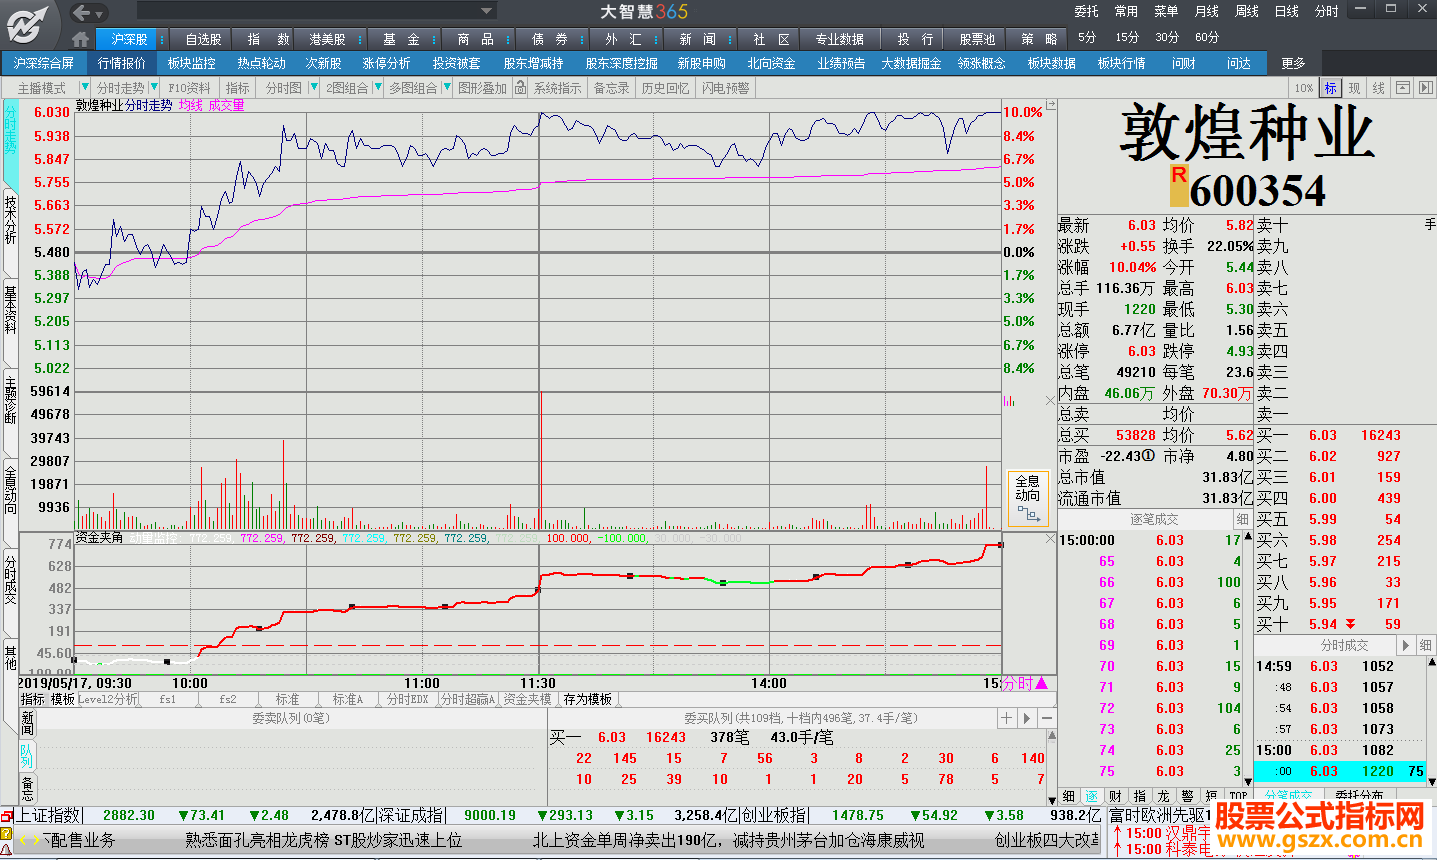Open the 自选股 tab
The image size is (1437, 860).
(x=203, y=39)
